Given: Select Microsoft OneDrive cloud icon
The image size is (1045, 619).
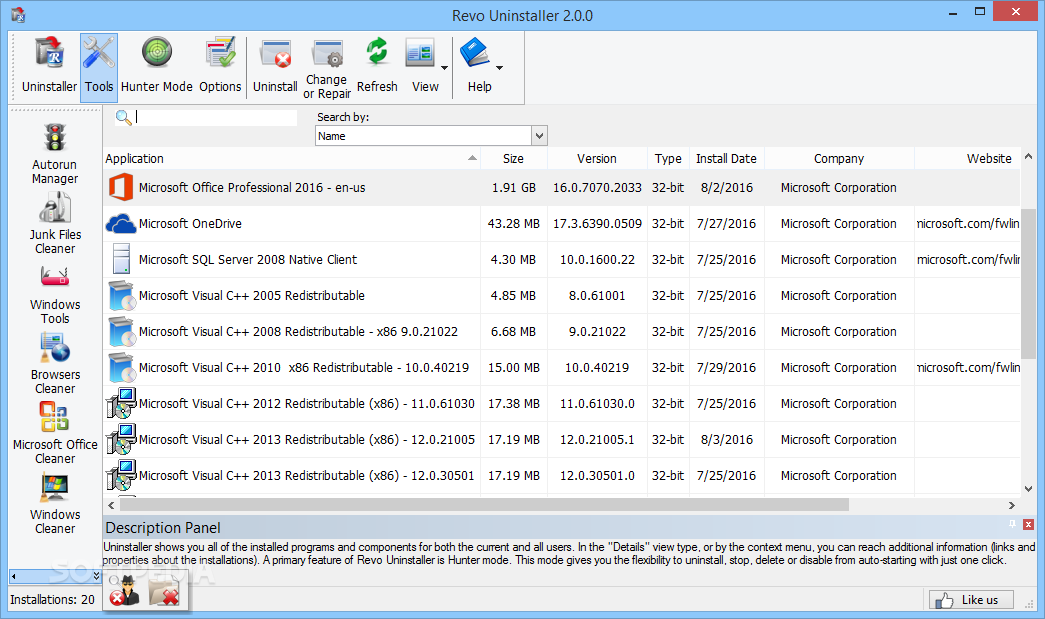Looking at the screenshot, I should click(x=121, y=224).
